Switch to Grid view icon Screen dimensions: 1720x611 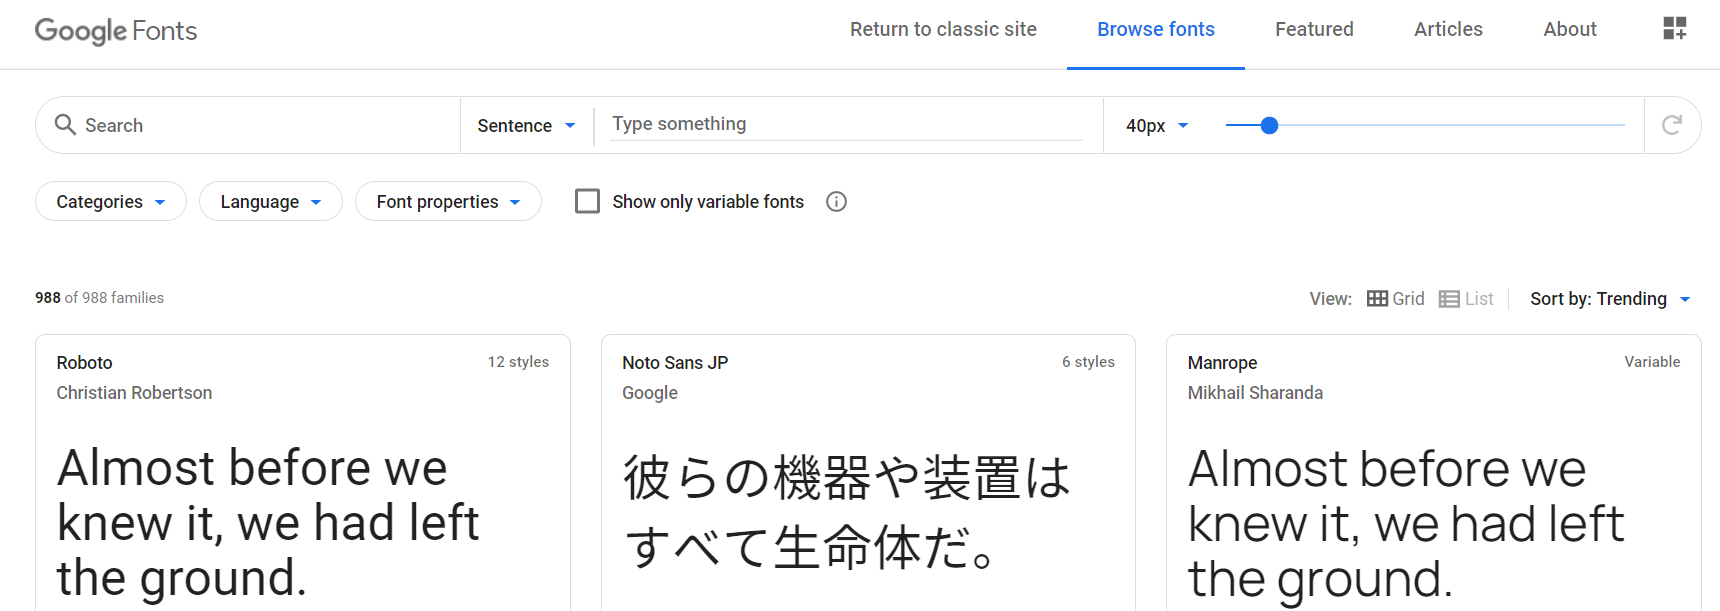pos(1378,299)
